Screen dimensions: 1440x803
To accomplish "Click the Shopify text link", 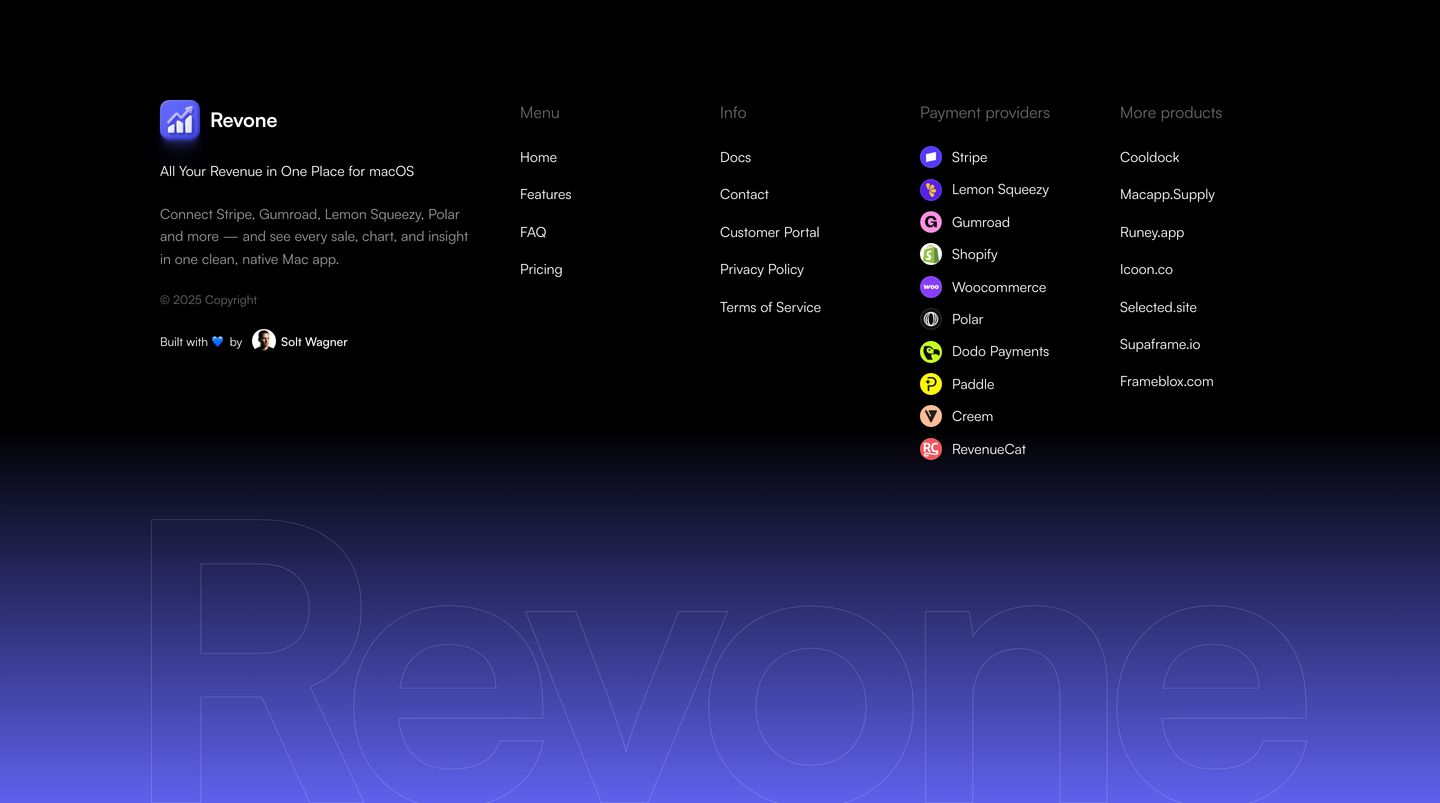I will click(x=974, y=254).
